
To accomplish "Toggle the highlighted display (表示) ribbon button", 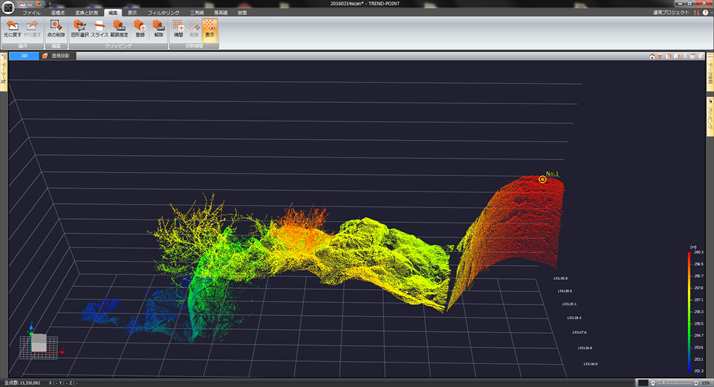I will coord(209,29).
